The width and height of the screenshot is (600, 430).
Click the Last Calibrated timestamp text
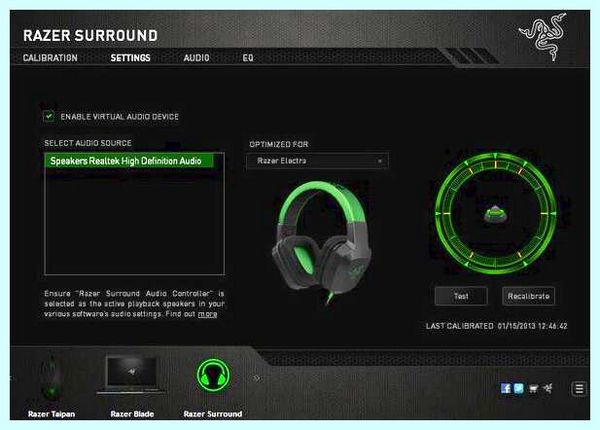pyautogui.click(x=497, y=326)
